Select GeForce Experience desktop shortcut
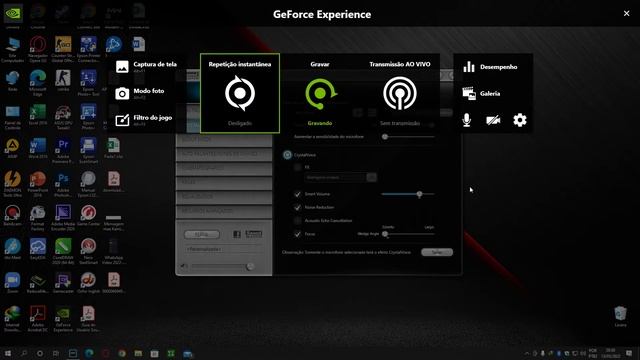 (63, 319)
